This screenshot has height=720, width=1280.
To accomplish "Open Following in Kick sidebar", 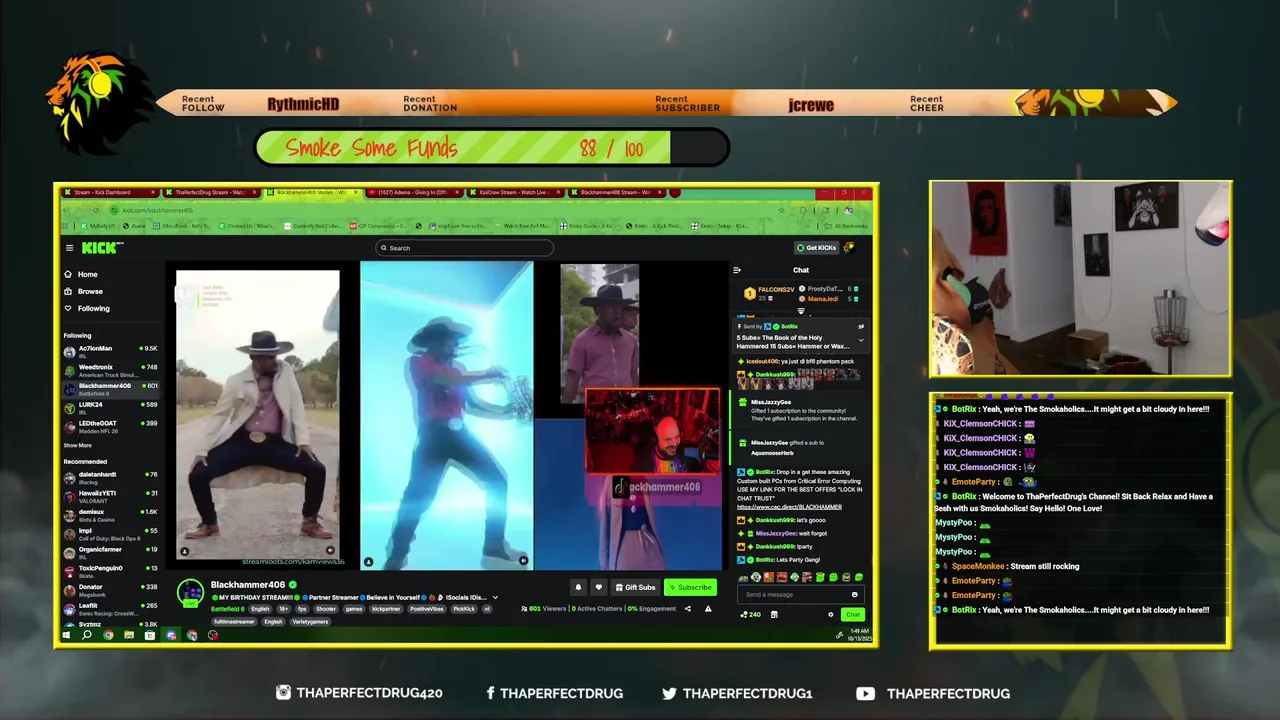I will (x=87, y=308).
